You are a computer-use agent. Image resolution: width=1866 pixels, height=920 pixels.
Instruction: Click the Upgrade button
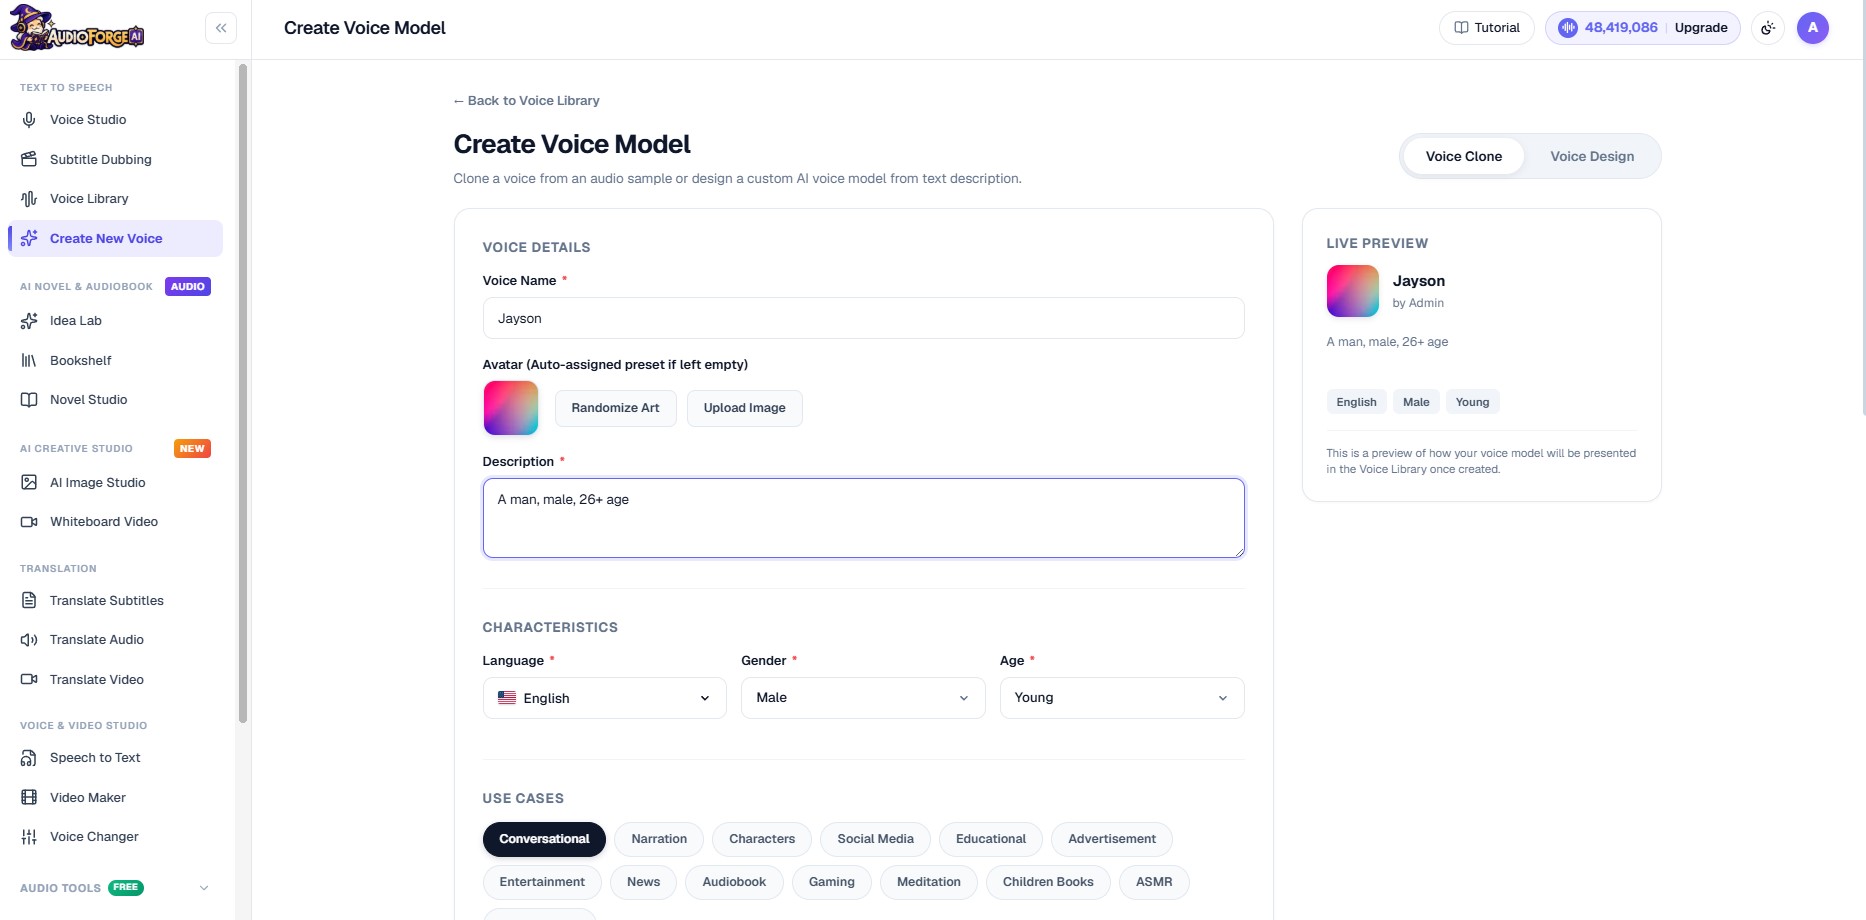tap(1701, 28)
